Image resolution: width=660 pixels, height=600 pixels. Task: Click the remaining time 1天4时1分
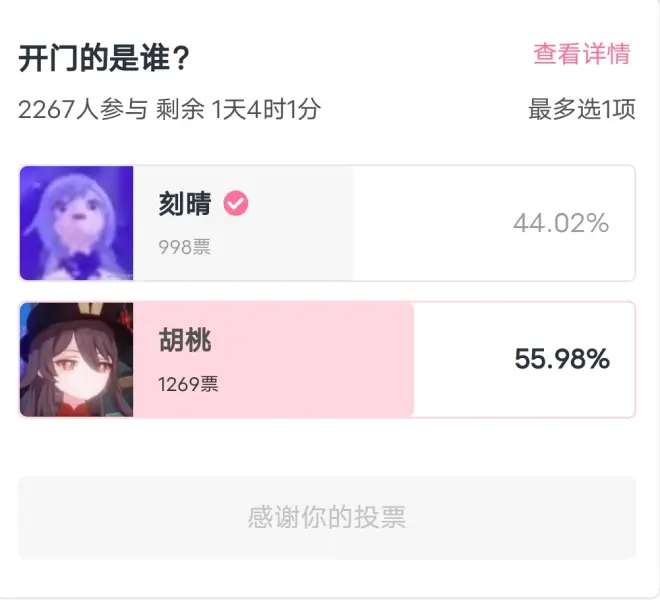266,109
